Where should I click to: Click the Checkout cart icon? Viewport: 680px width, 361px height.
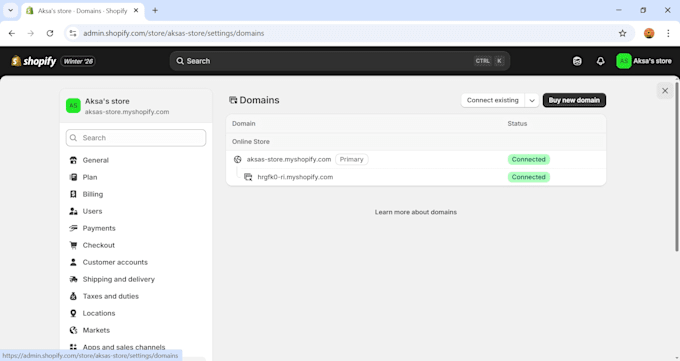click(73, 245)
